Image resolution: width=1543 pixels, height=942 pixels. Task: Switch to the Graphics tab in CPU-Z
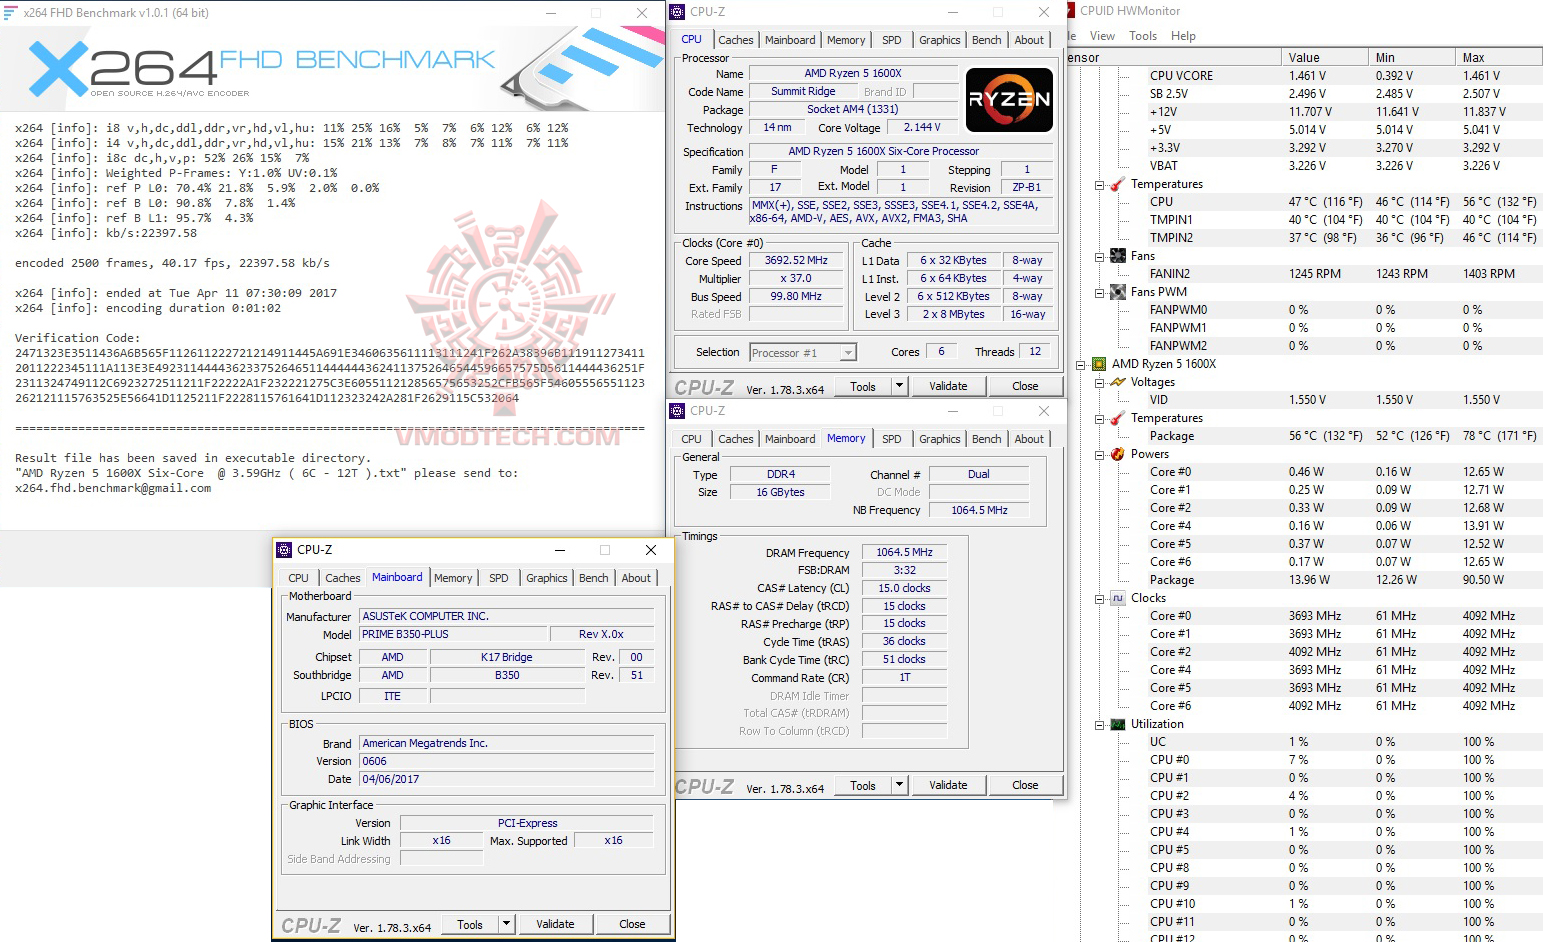coord(938,39)
